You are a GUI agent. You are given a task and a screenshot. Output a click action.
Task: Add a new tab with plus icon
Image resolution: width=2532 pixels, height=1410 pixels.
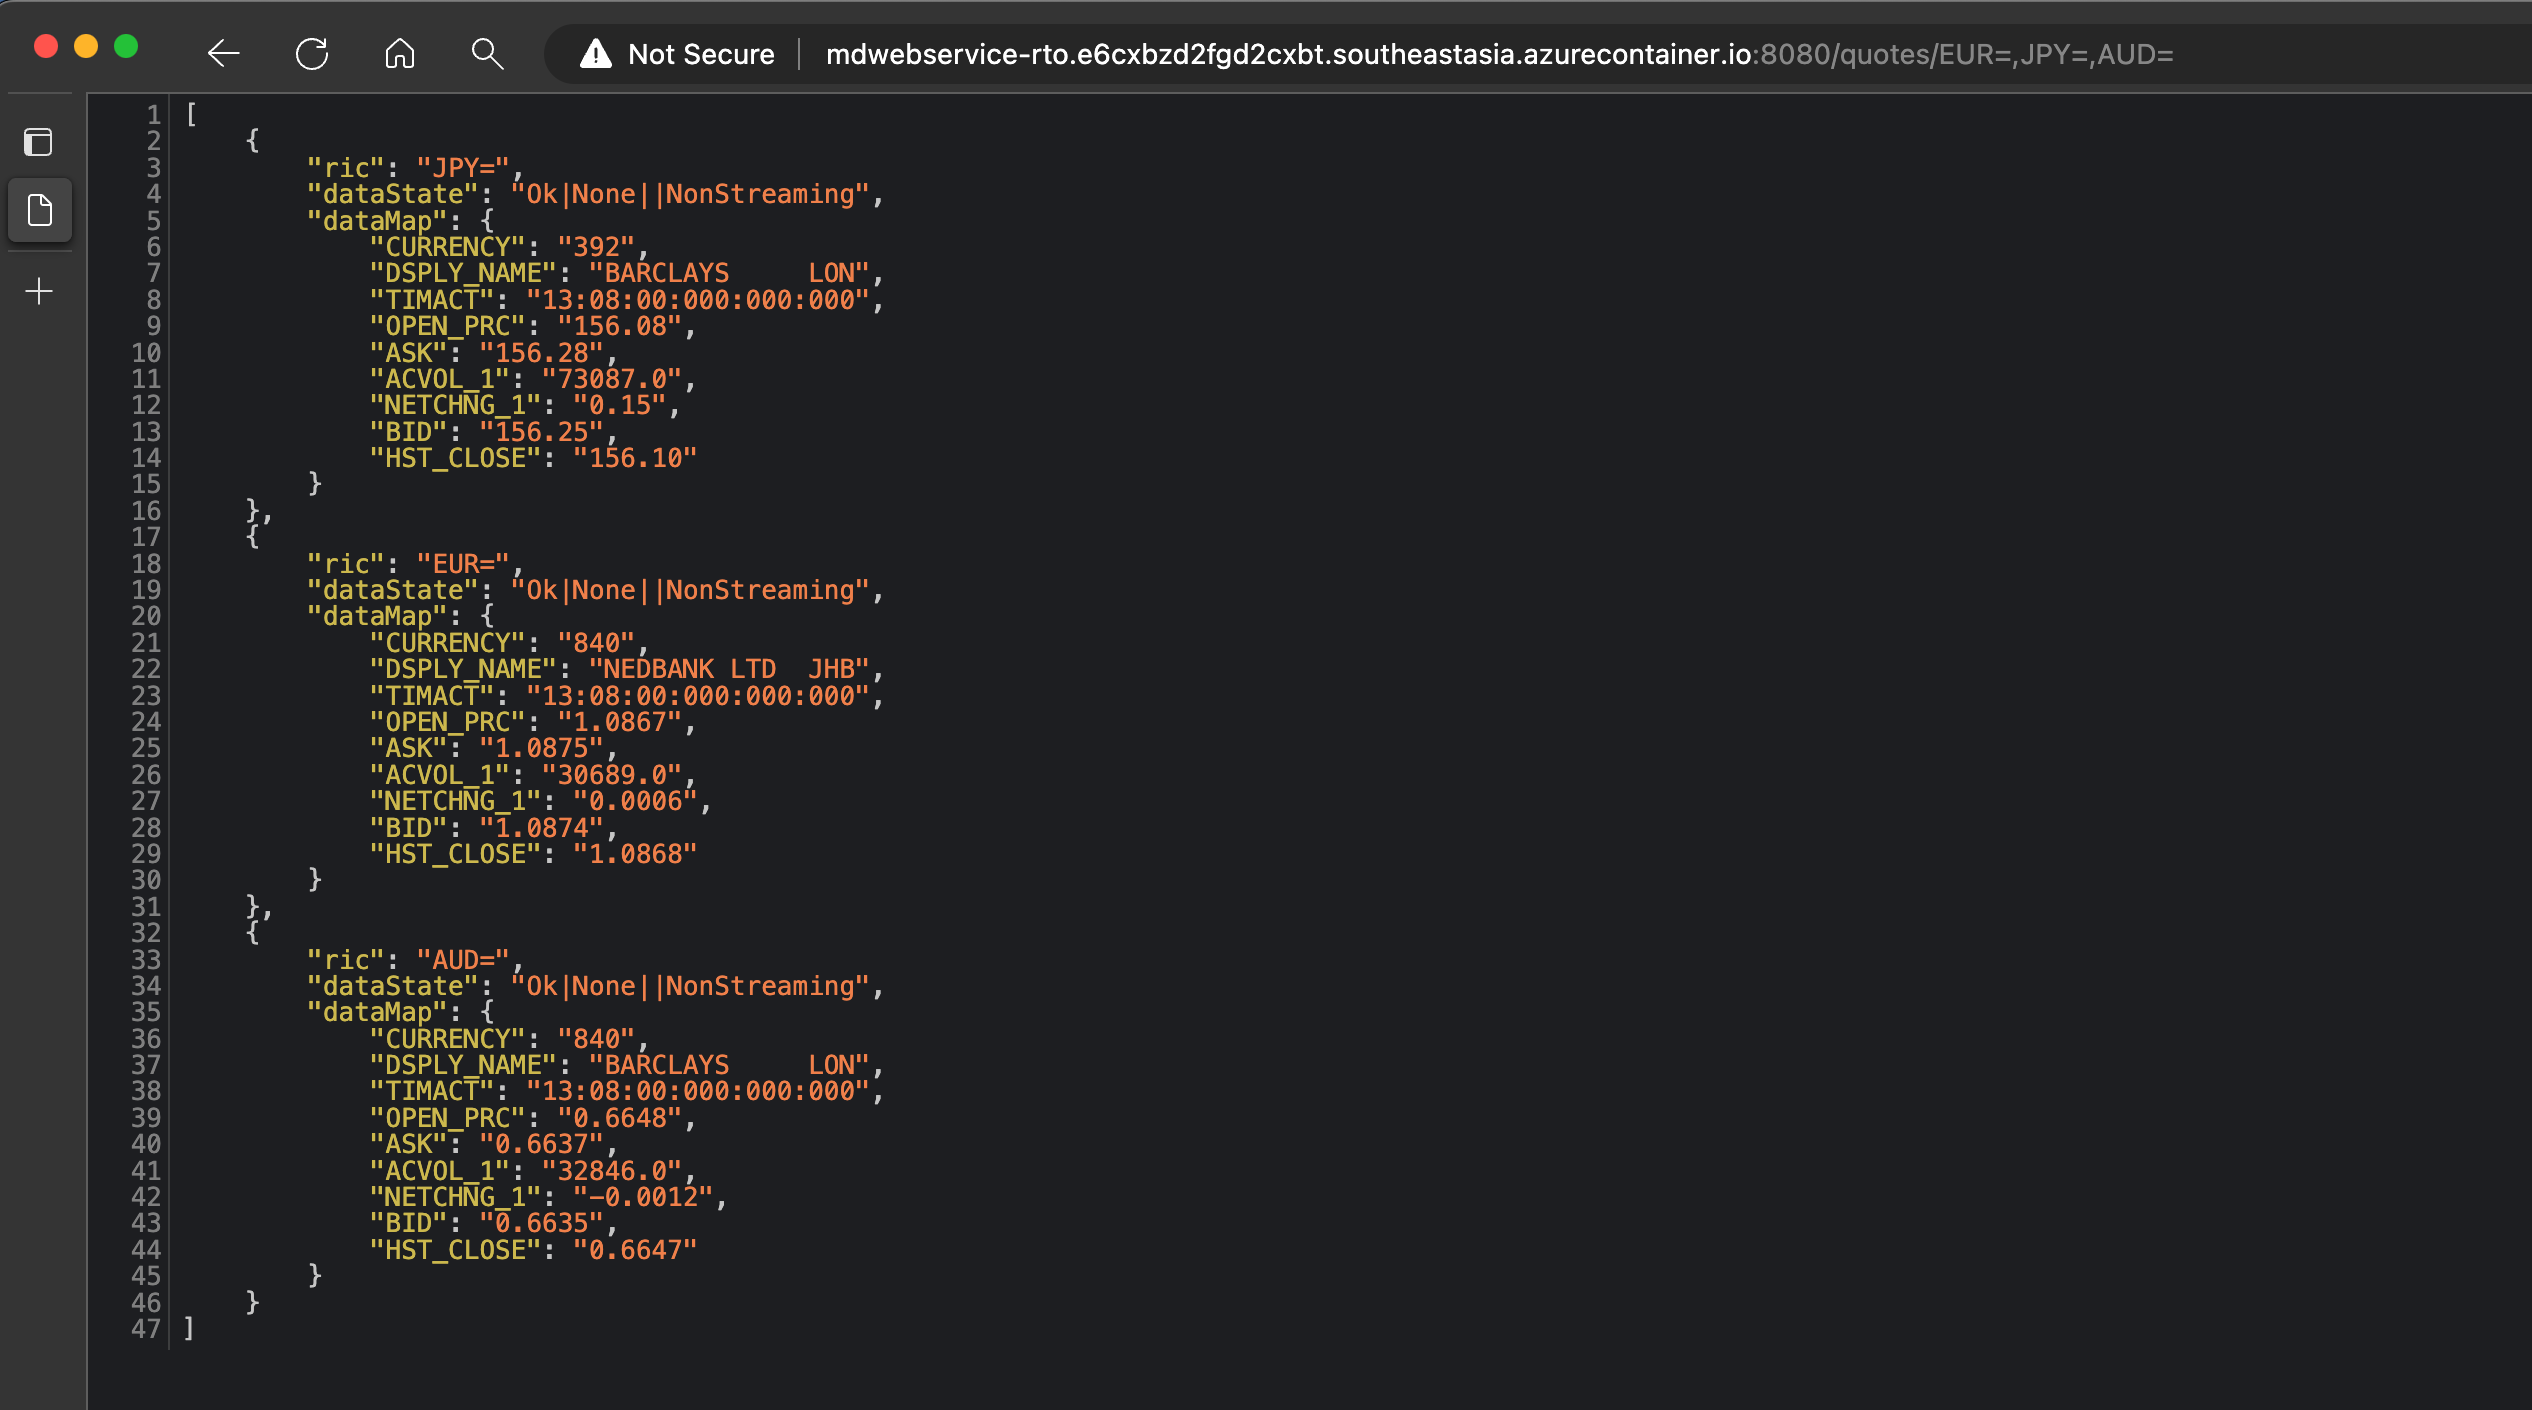(x=39, y=291)
